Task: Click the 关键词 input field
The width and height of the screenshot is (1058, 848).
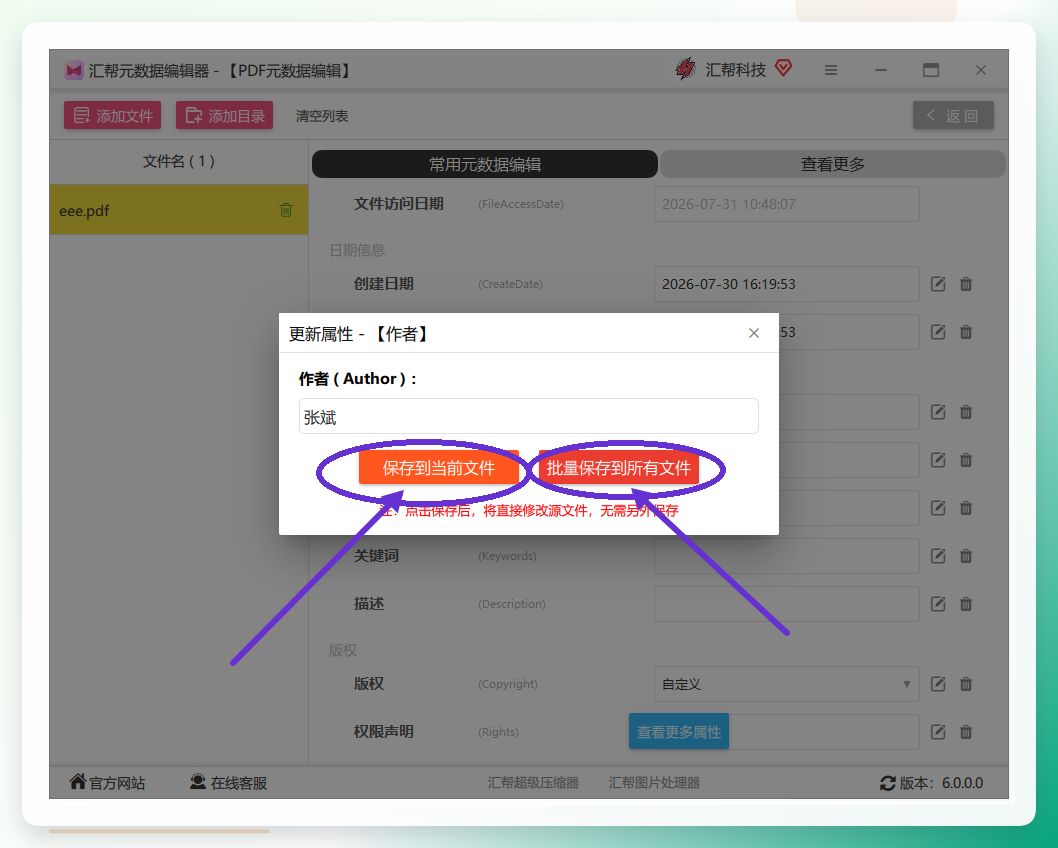Action: 786,556
